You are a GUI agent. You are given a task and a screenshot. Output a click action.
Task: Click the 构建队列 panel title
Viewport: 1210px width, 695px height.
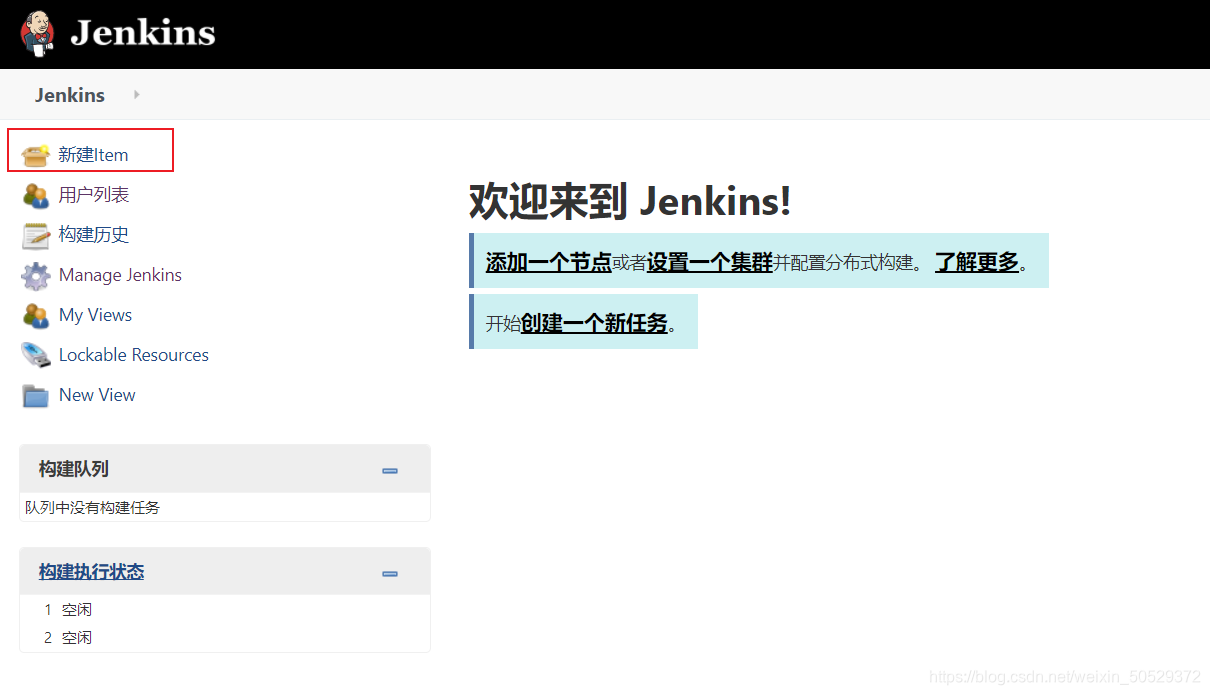tap(74, 469)
